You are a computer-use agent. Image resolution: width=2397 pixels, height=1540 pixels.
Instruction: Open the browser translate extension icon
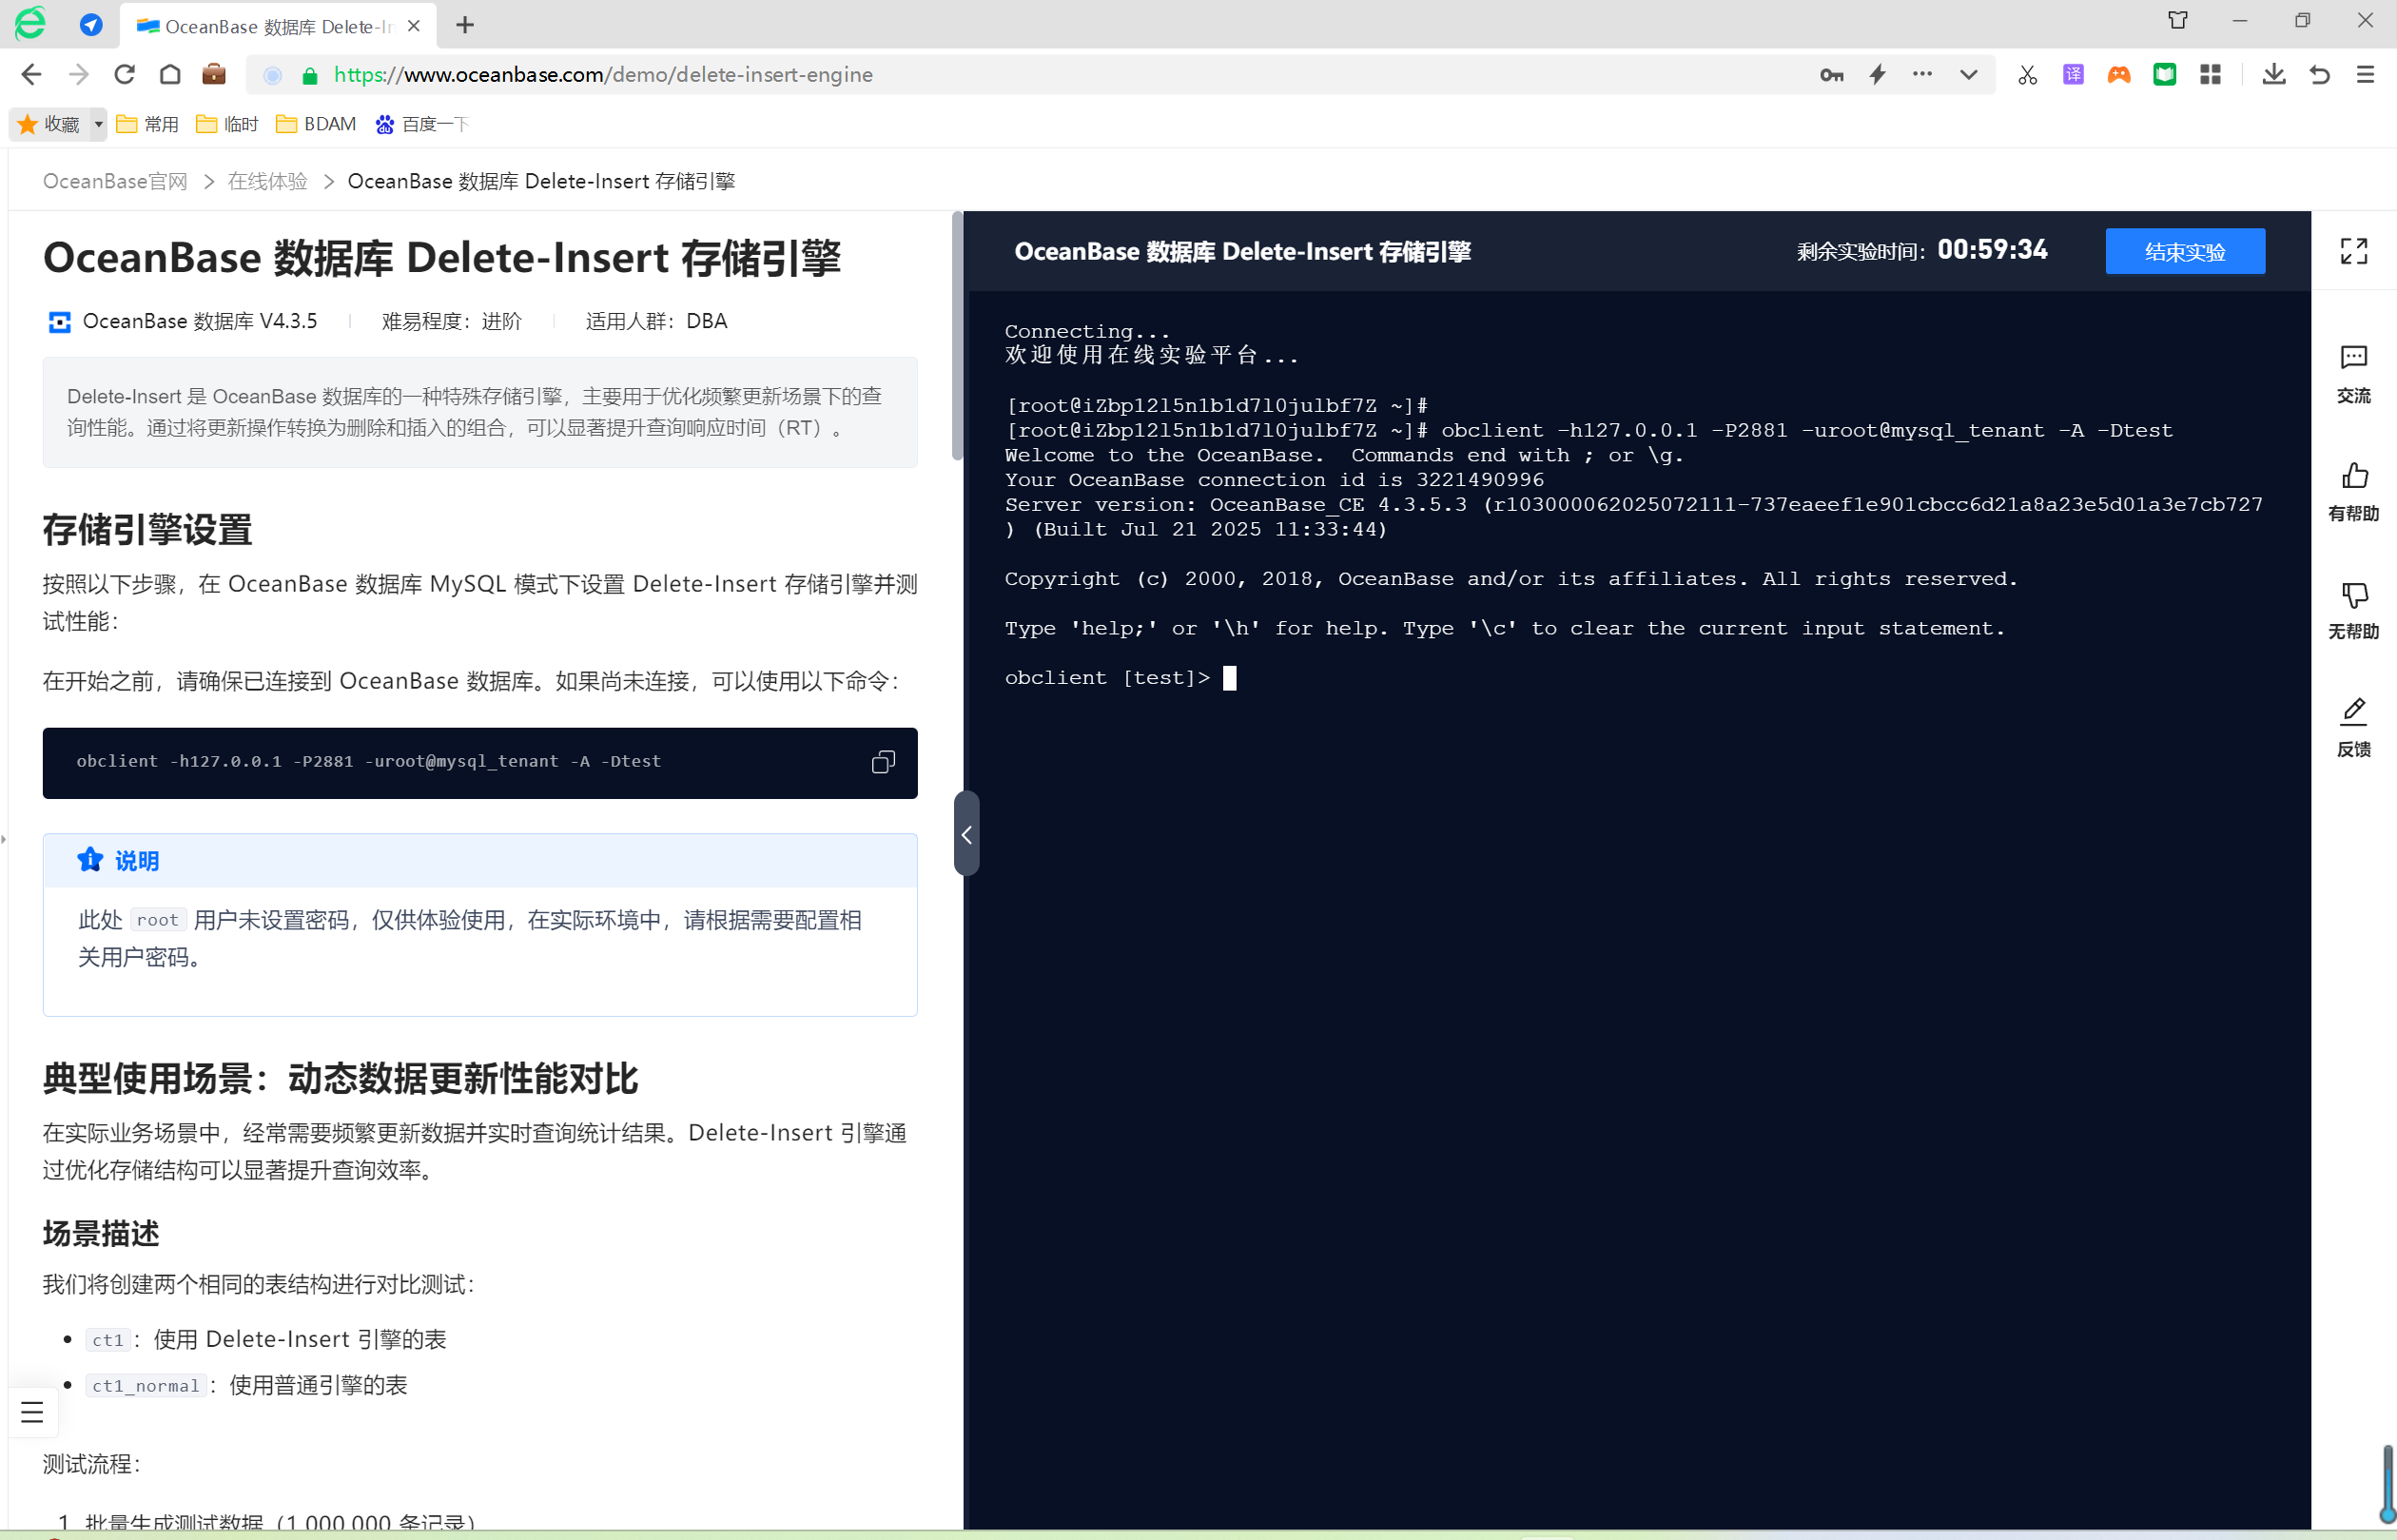[2073, 75]
